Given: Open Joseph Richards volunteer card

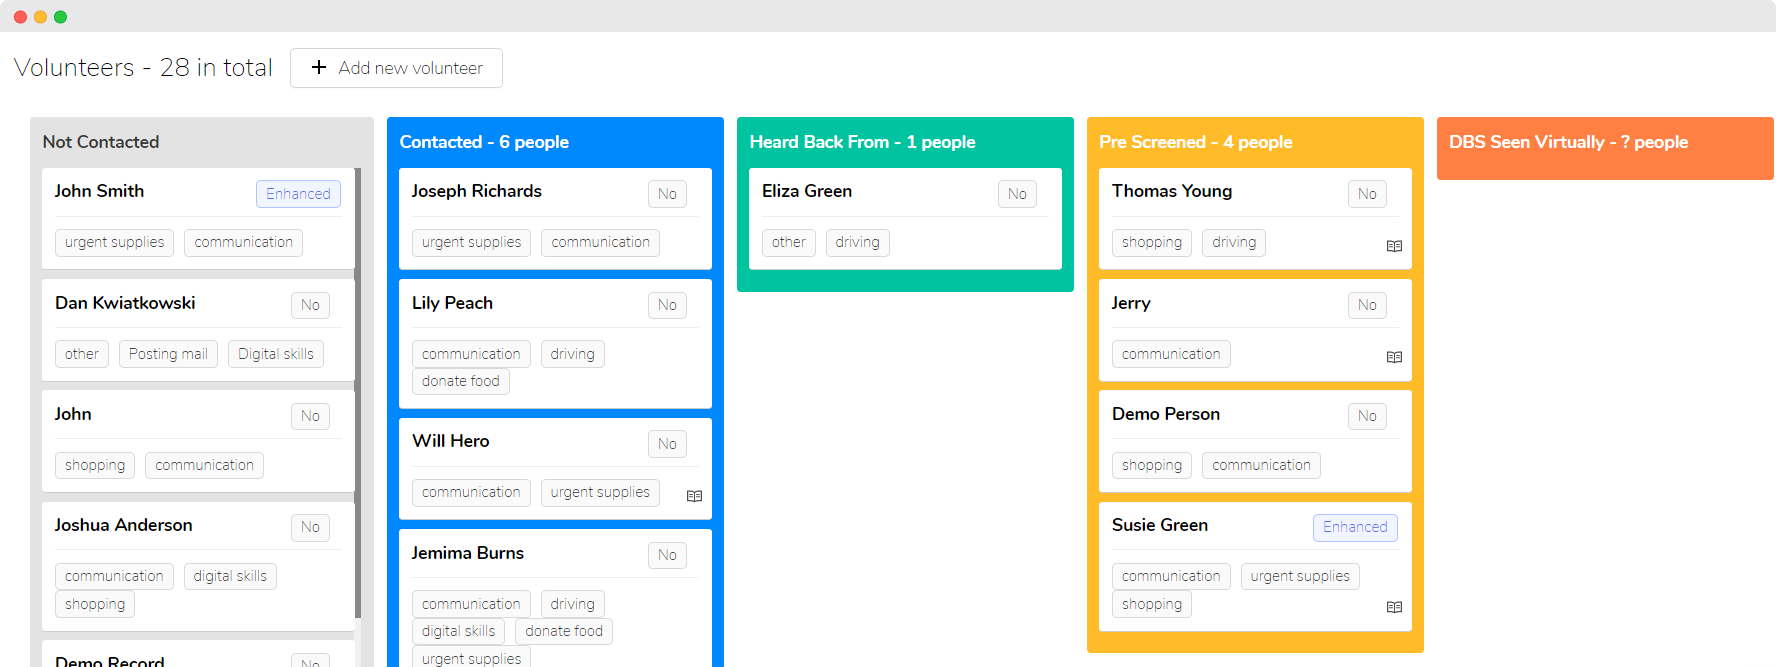Looking at the screenshot, I should [x=555, y=218].
